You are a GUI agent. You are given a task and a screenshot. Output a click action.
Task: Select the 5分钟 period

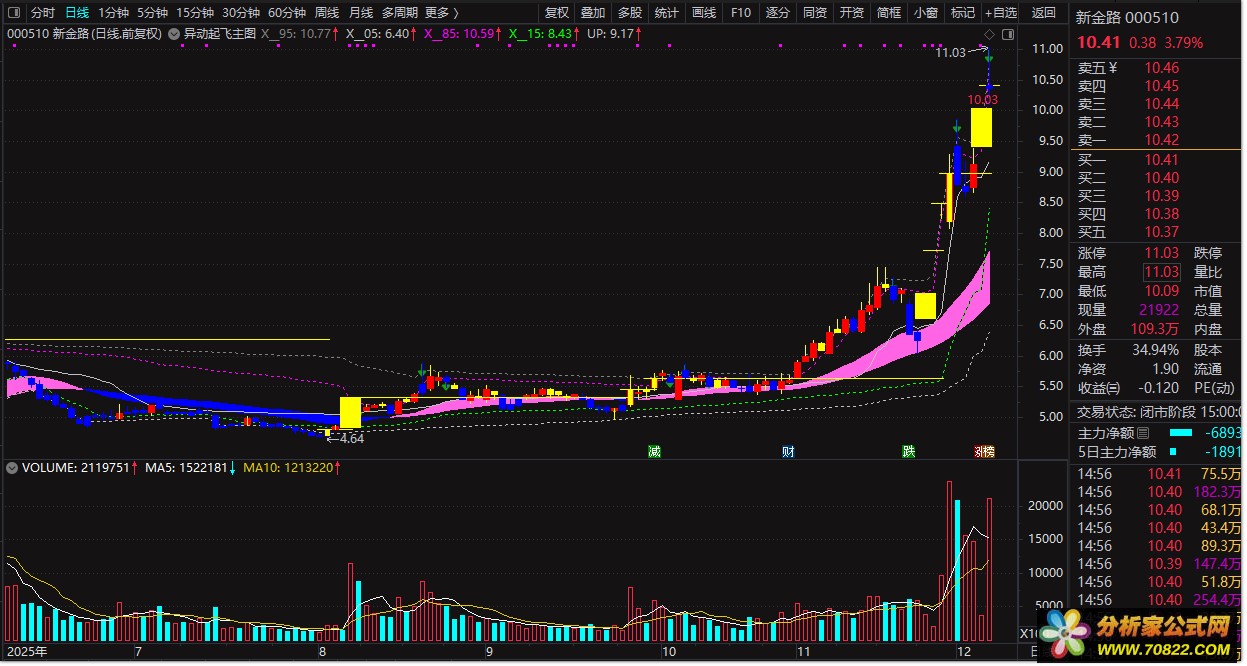152,13
